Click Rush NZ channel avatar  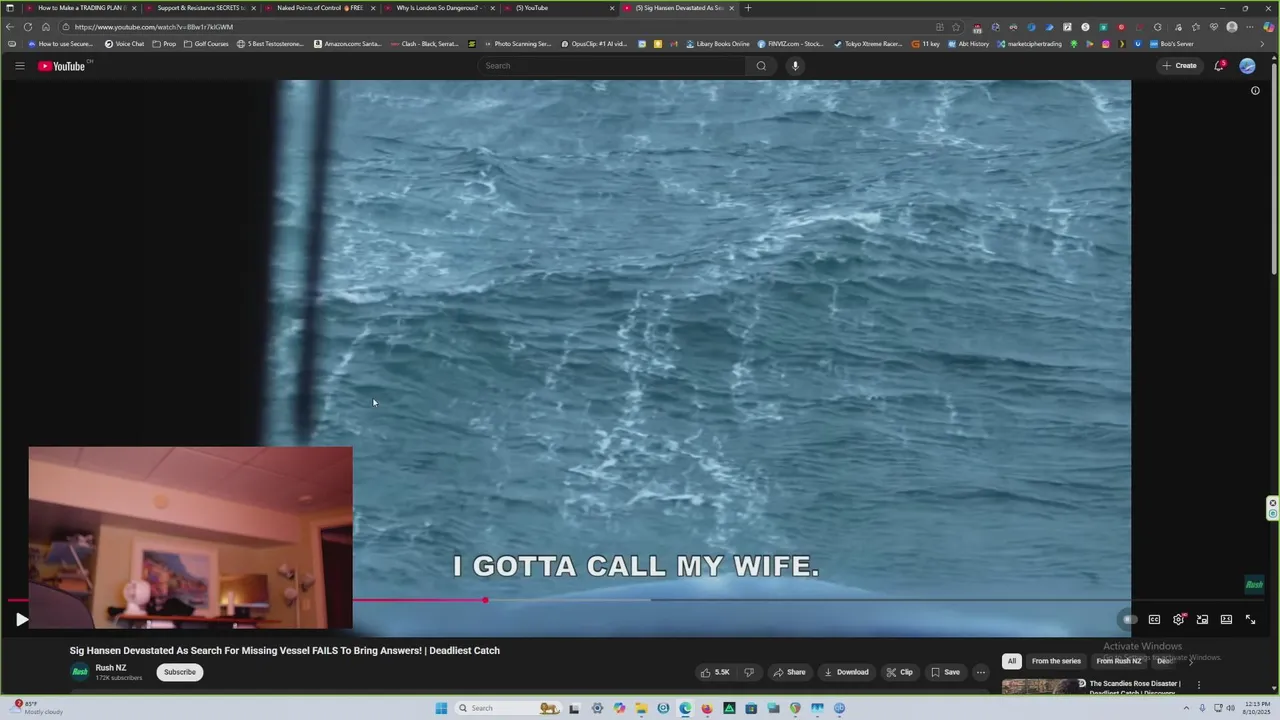80,672
